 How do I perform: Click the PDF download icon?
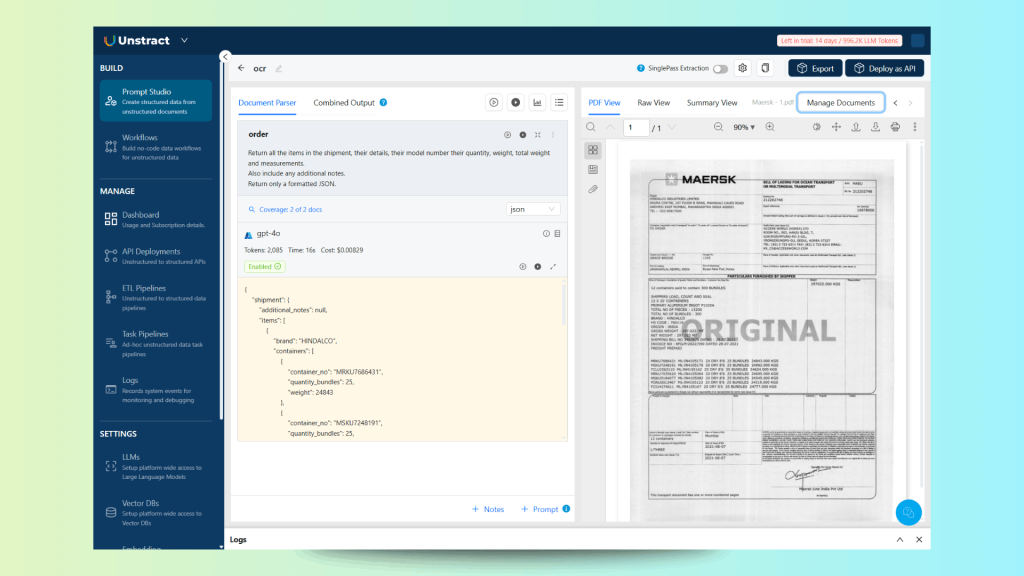[875, 127]
